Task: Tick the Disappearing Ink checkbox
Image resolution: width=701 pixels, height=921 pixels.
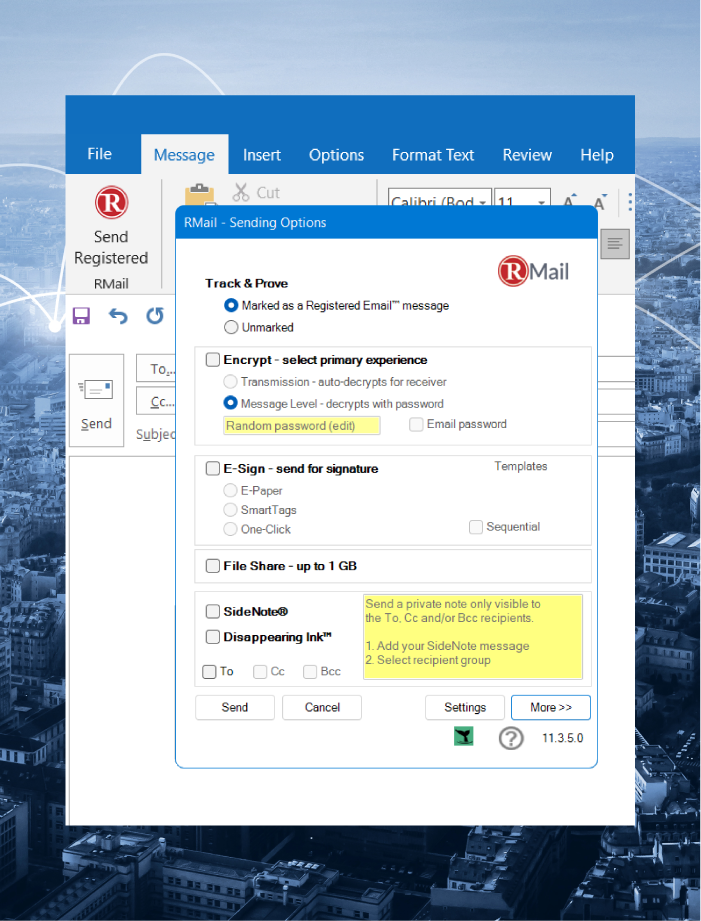Action: [x=213, y=637]
